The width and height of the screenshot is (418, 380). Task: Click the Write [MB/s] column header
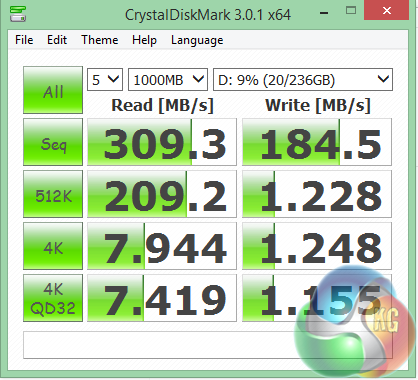(x=318, y=106)
